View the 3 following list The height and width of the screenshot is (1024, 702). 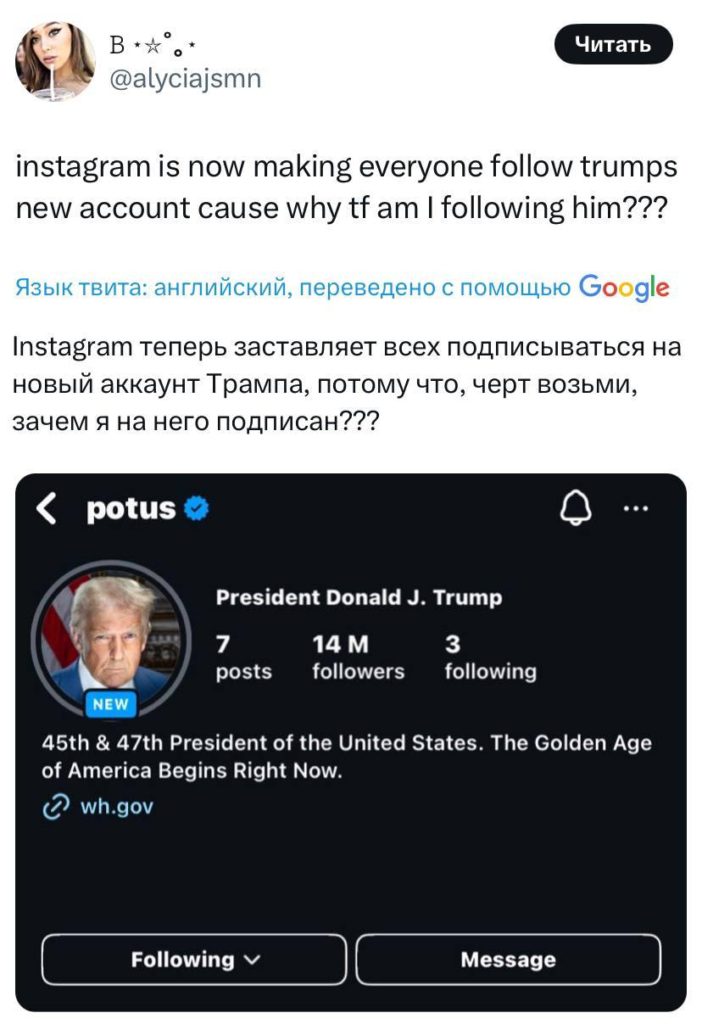pos(489,657)
